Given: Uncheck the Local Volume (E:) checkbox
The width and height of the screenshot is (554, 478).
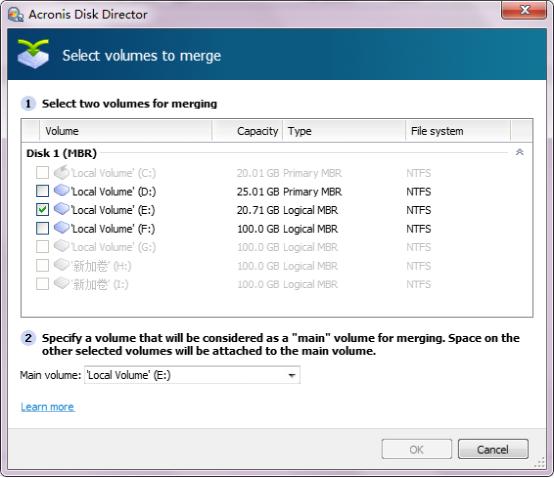Looking at the screenshot, I should pyautogui.click(x=42, y=210).
